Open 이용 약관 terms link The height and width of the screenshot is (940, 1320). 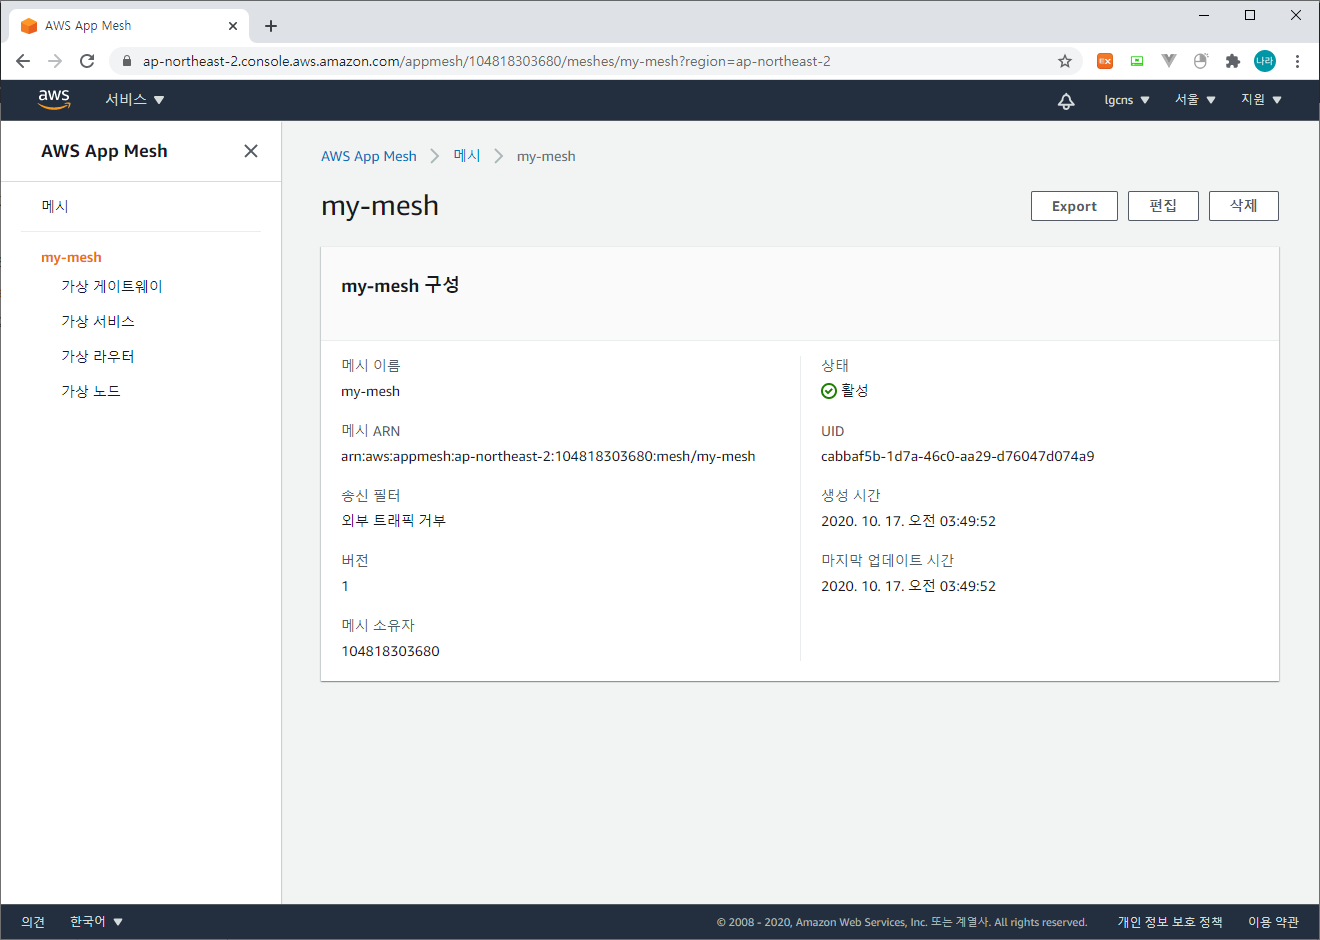click(x=1273, y=922)
